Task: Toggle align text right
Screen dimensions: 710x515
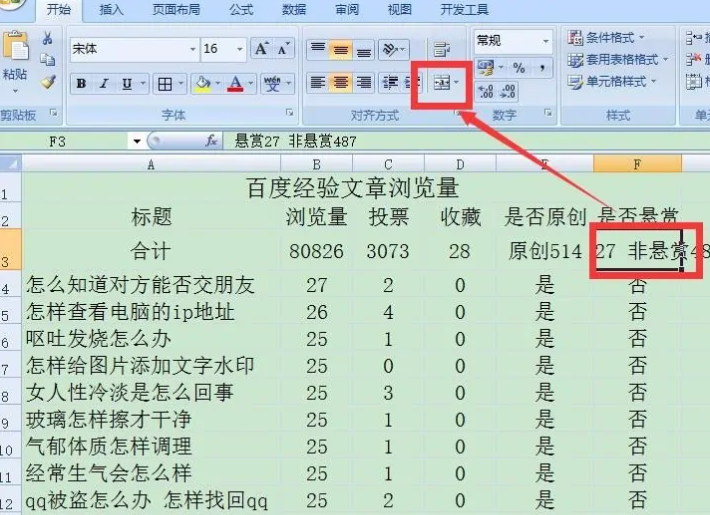Action: click(x=363, y=82)
